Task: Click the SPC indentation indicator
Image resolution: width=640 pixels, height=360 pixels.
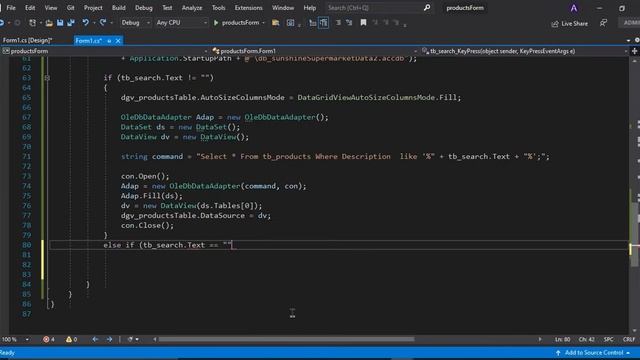Action: click(x=609, y=340)
